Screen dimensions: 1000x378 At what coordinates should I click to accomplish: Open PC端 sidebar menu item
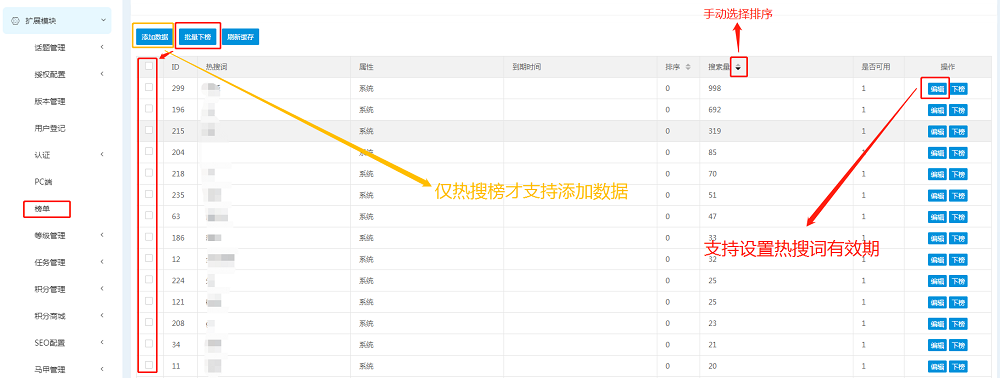[43, 182]
